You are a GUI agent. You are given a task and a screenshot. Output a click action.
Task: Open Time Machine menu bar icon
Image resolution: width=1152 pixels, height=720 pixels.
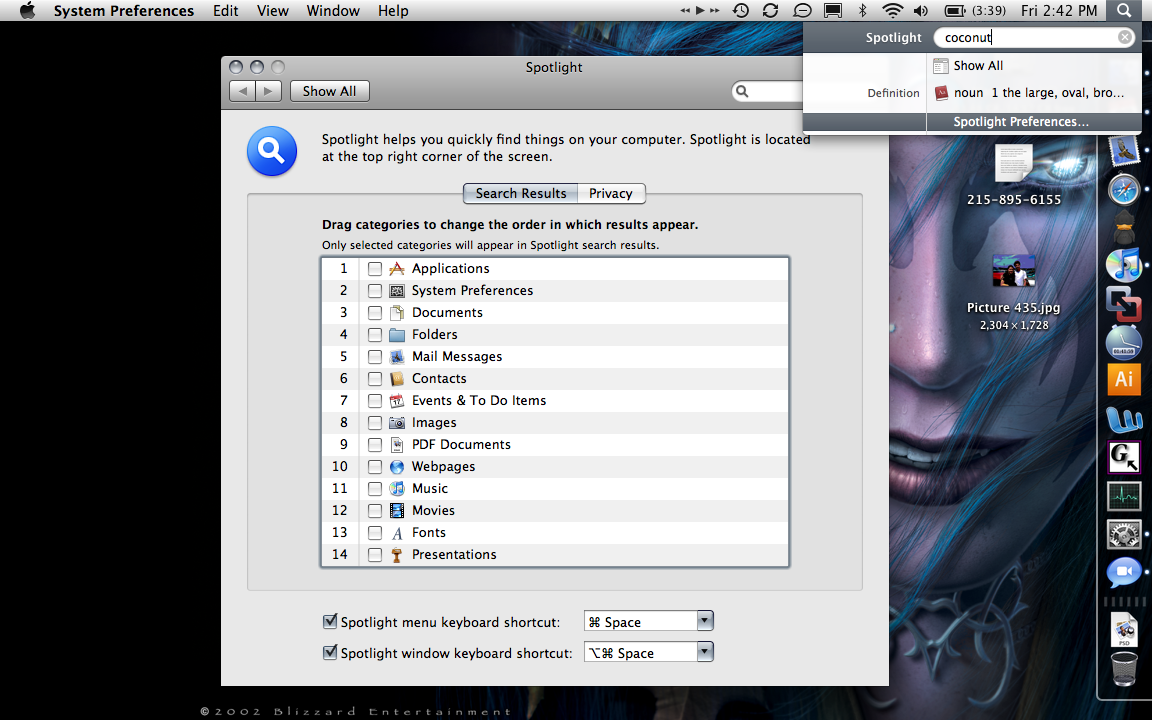coord(741,10)
